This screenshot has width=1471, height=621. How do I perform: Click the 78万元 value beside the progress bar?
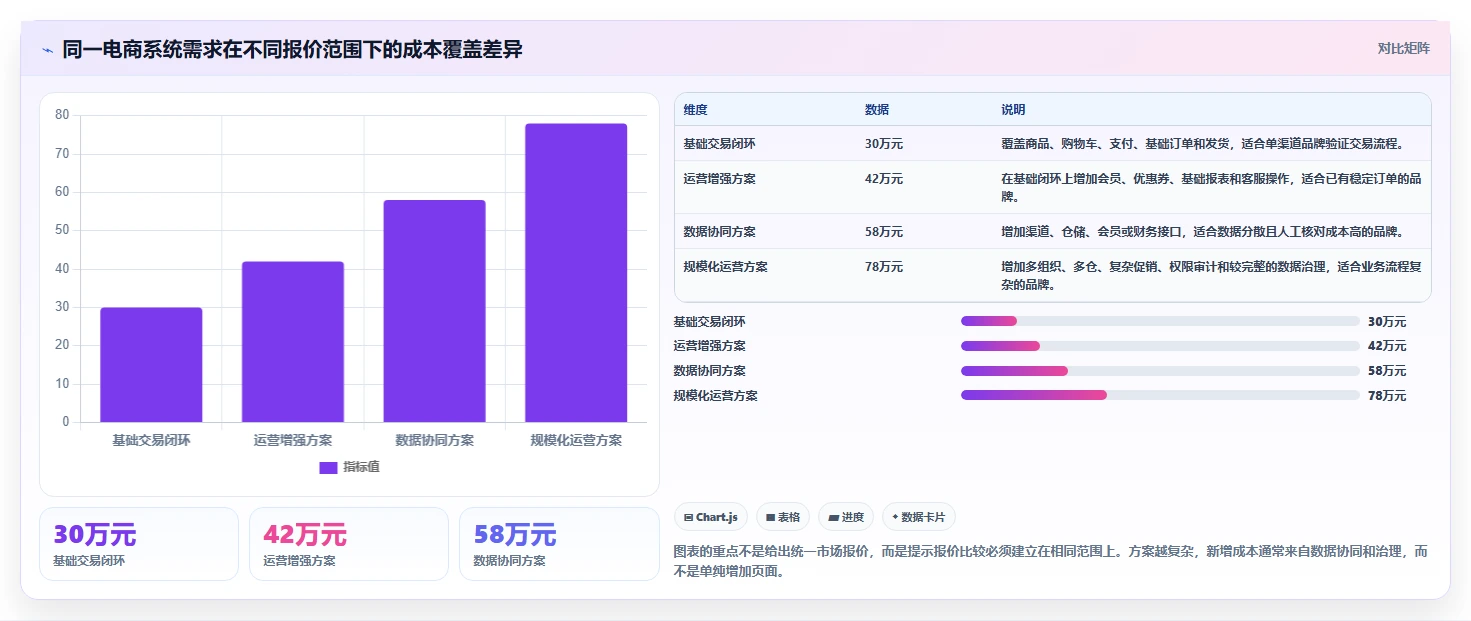tap(1387, 396)
